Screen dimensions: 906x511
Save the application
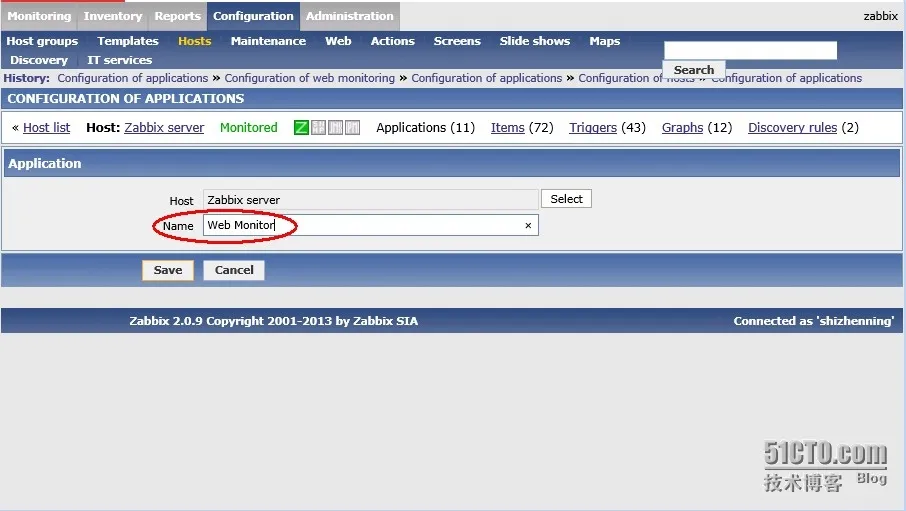point(168,270)
